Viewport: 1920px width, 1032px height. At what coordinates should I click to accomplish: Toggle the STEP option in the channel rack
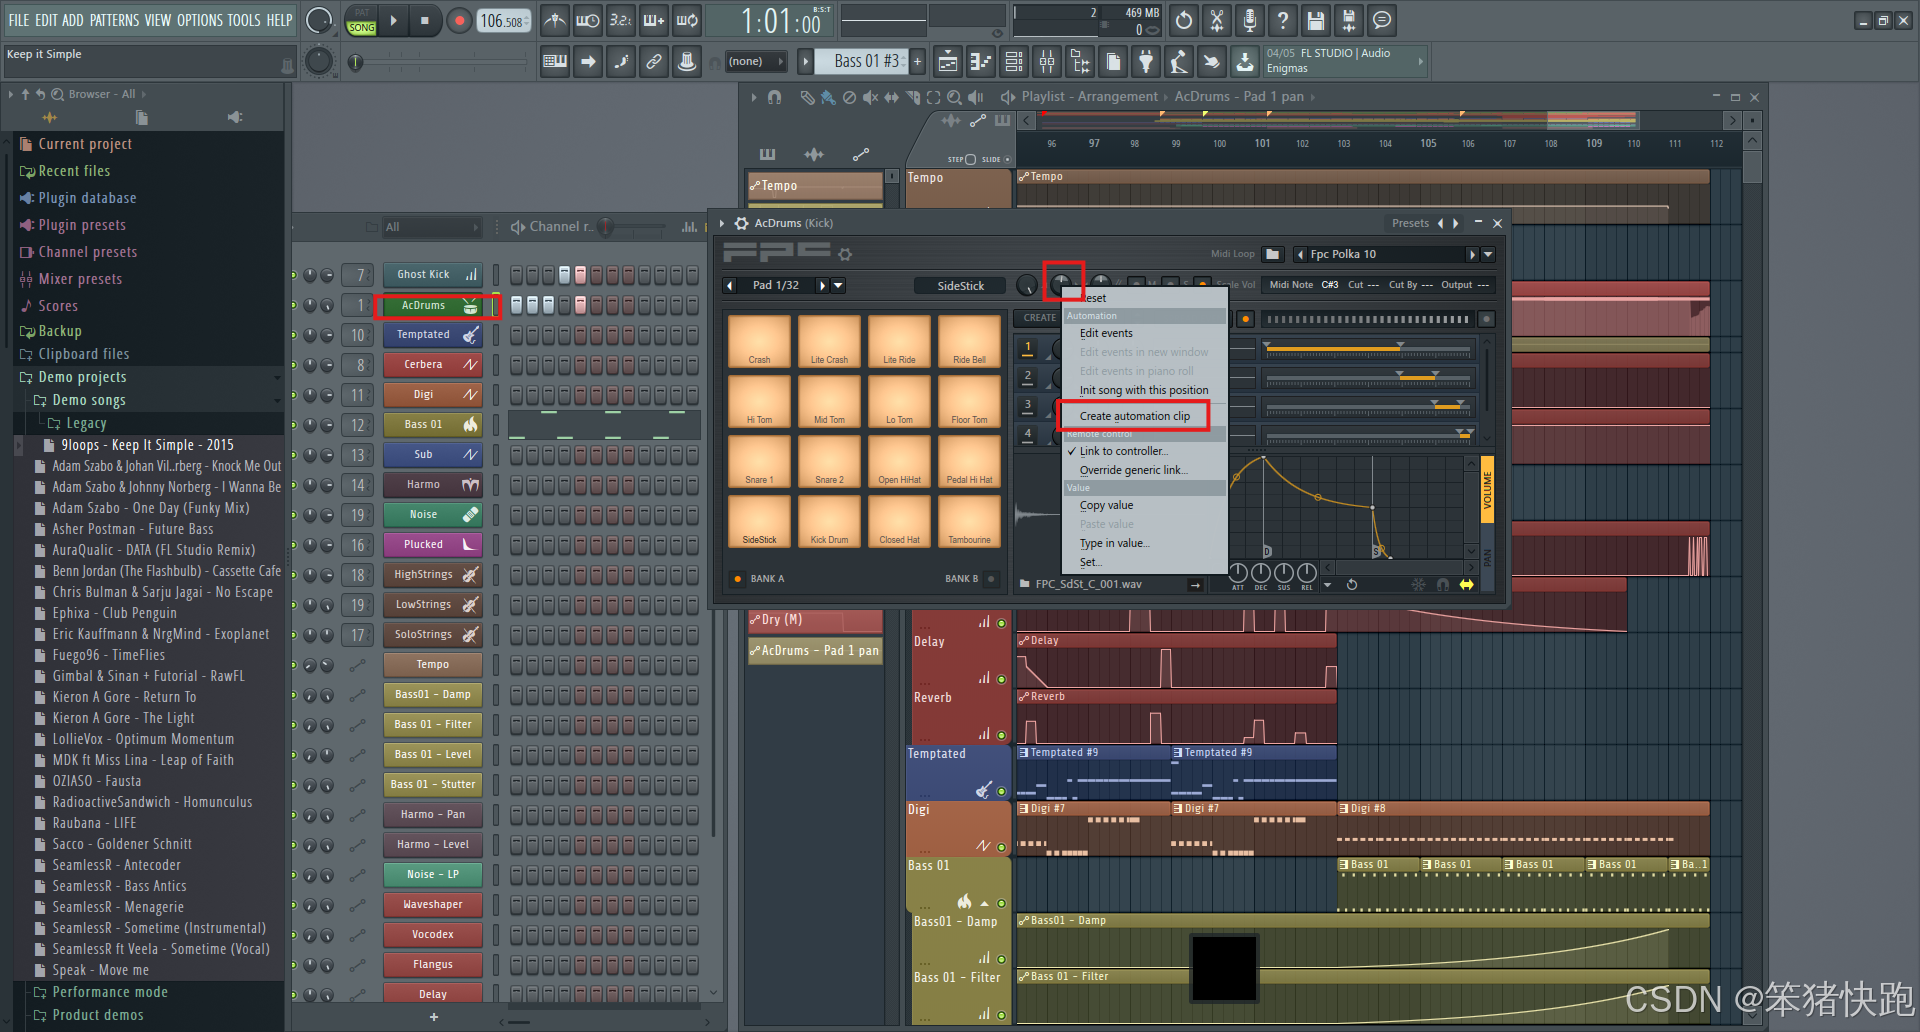pos(971,160)
